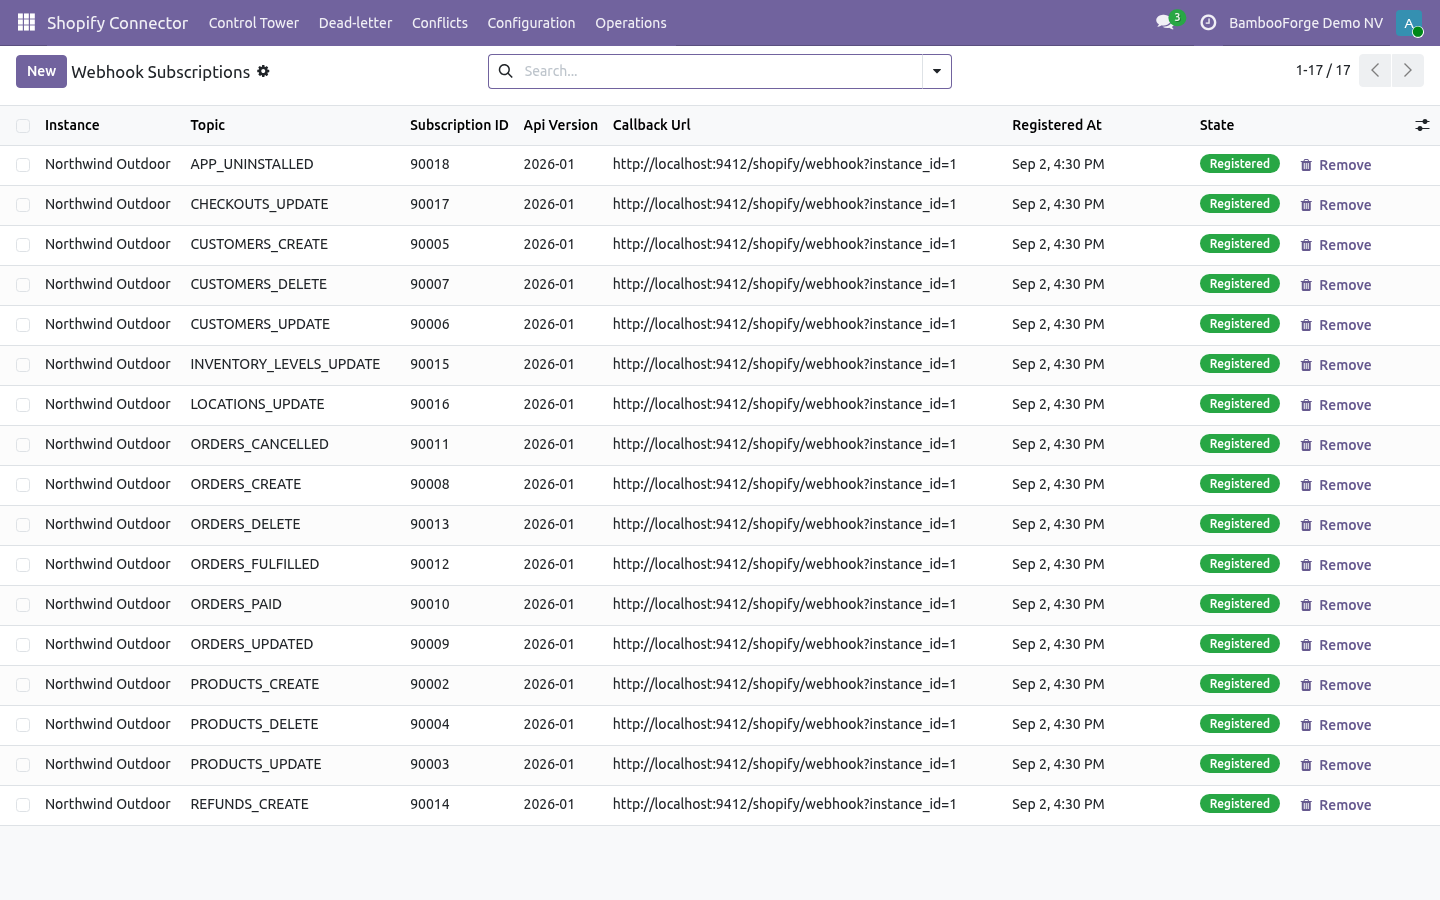Click the 1-17 / 17 pager counter
The image size is (1440, 900).
pyautogui.click(x=1323, y=70)
